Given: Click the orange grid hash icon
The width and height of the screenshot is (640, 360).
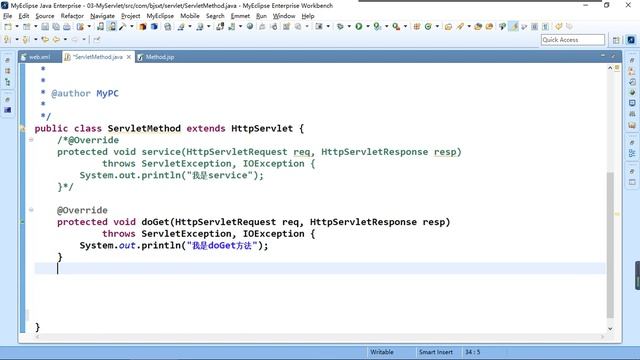Looking at the screenshot, I should pyautogui.click(x=417, y=27).
